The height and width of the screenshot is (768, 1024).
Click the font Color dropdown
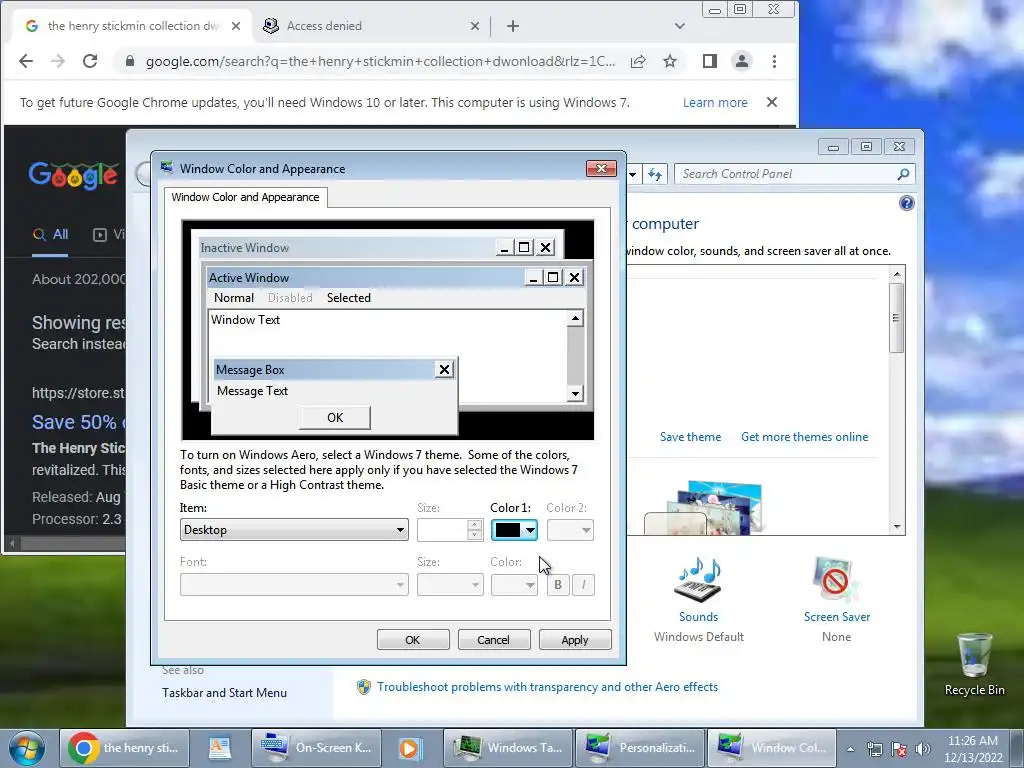pyautogui.click(x=515, y=584)
